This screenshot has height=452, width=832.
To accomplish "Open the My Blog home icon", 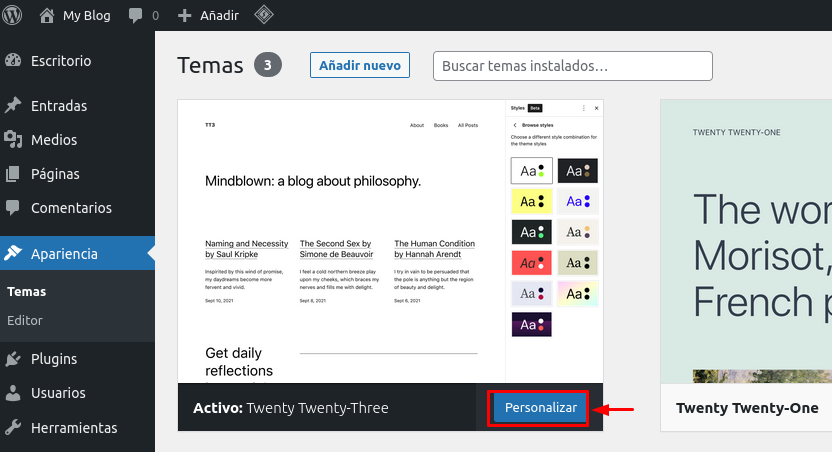I will 47,15.
